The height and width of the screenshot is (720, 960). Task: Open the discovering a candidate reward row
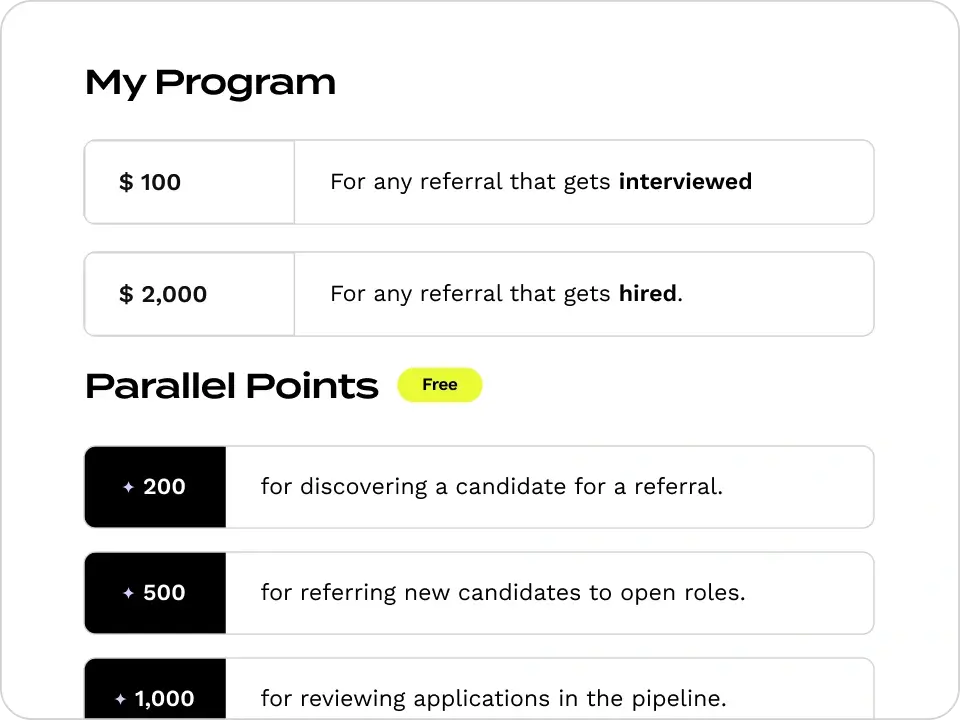tap(479, 487)
